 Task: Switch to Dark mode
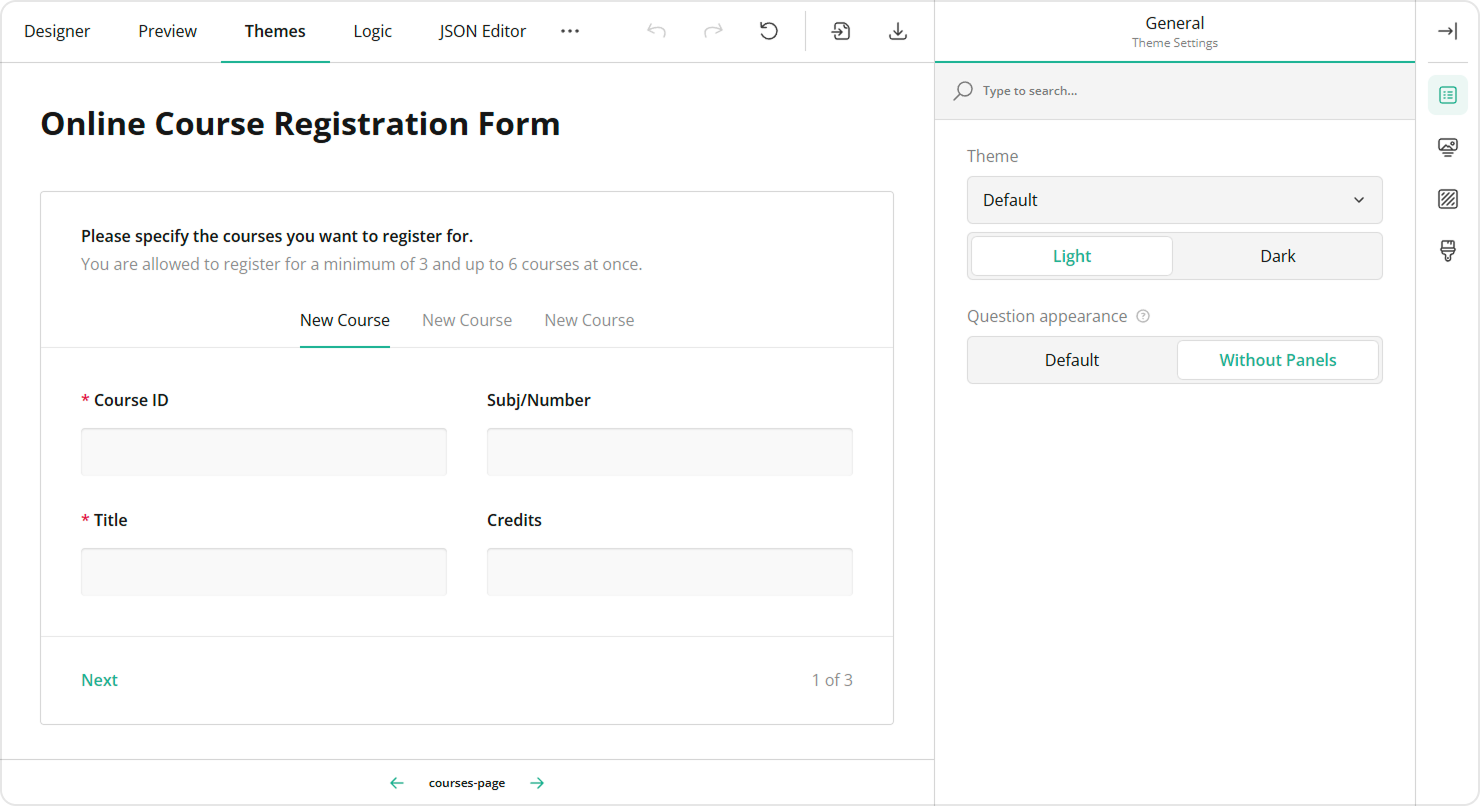coord(1277,256)
